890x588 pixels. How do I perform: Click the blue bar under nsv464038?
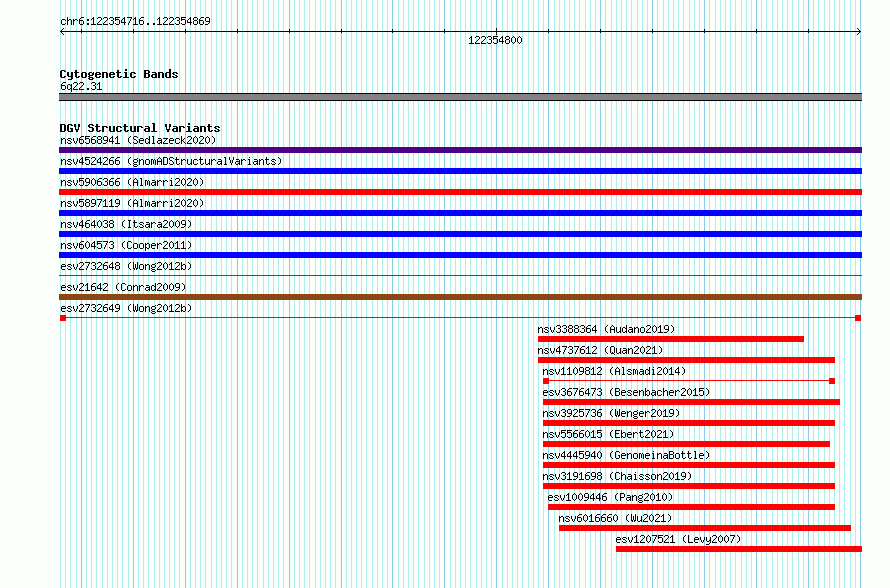coord(460,234)
